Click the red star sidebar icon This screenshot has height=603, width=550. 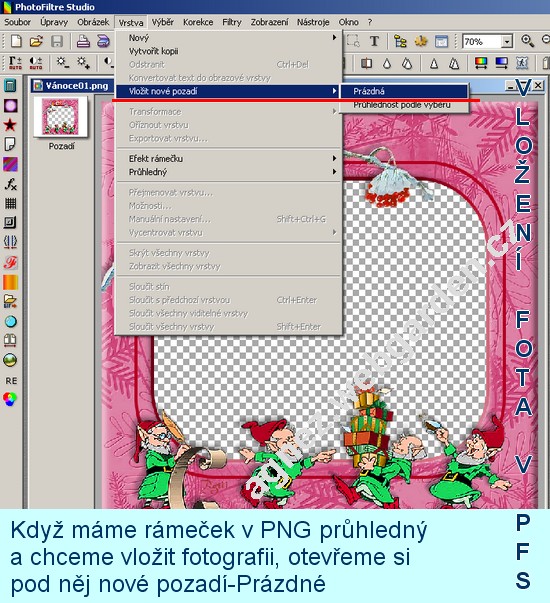(x=10, y=125)
